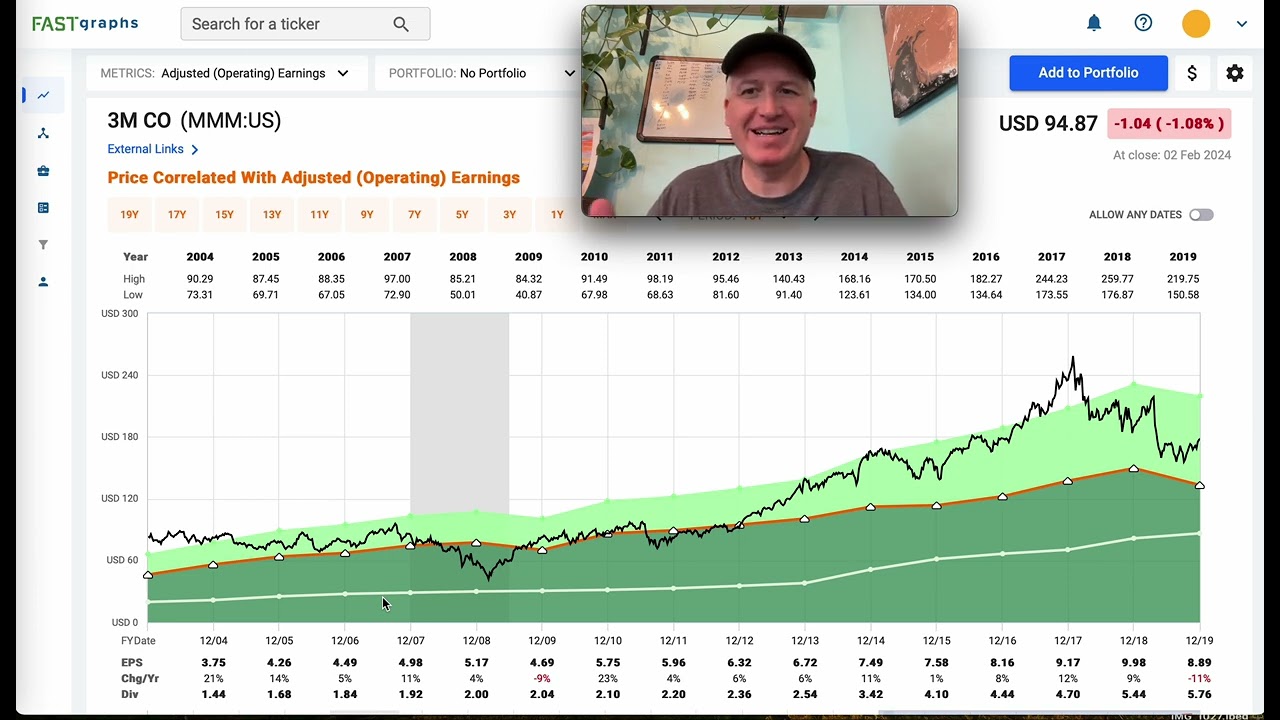
Task: Select the 17Y time period tab
Action: point(177,215)
